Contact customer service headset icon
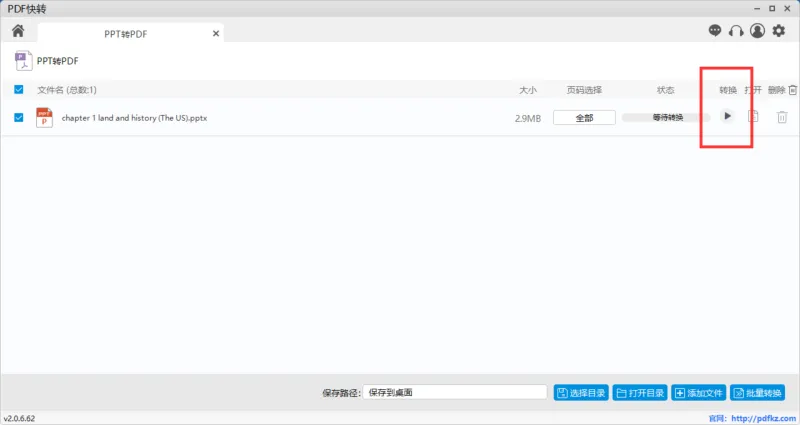This screenshot has width=800, height=425. (x=736, y=31)
